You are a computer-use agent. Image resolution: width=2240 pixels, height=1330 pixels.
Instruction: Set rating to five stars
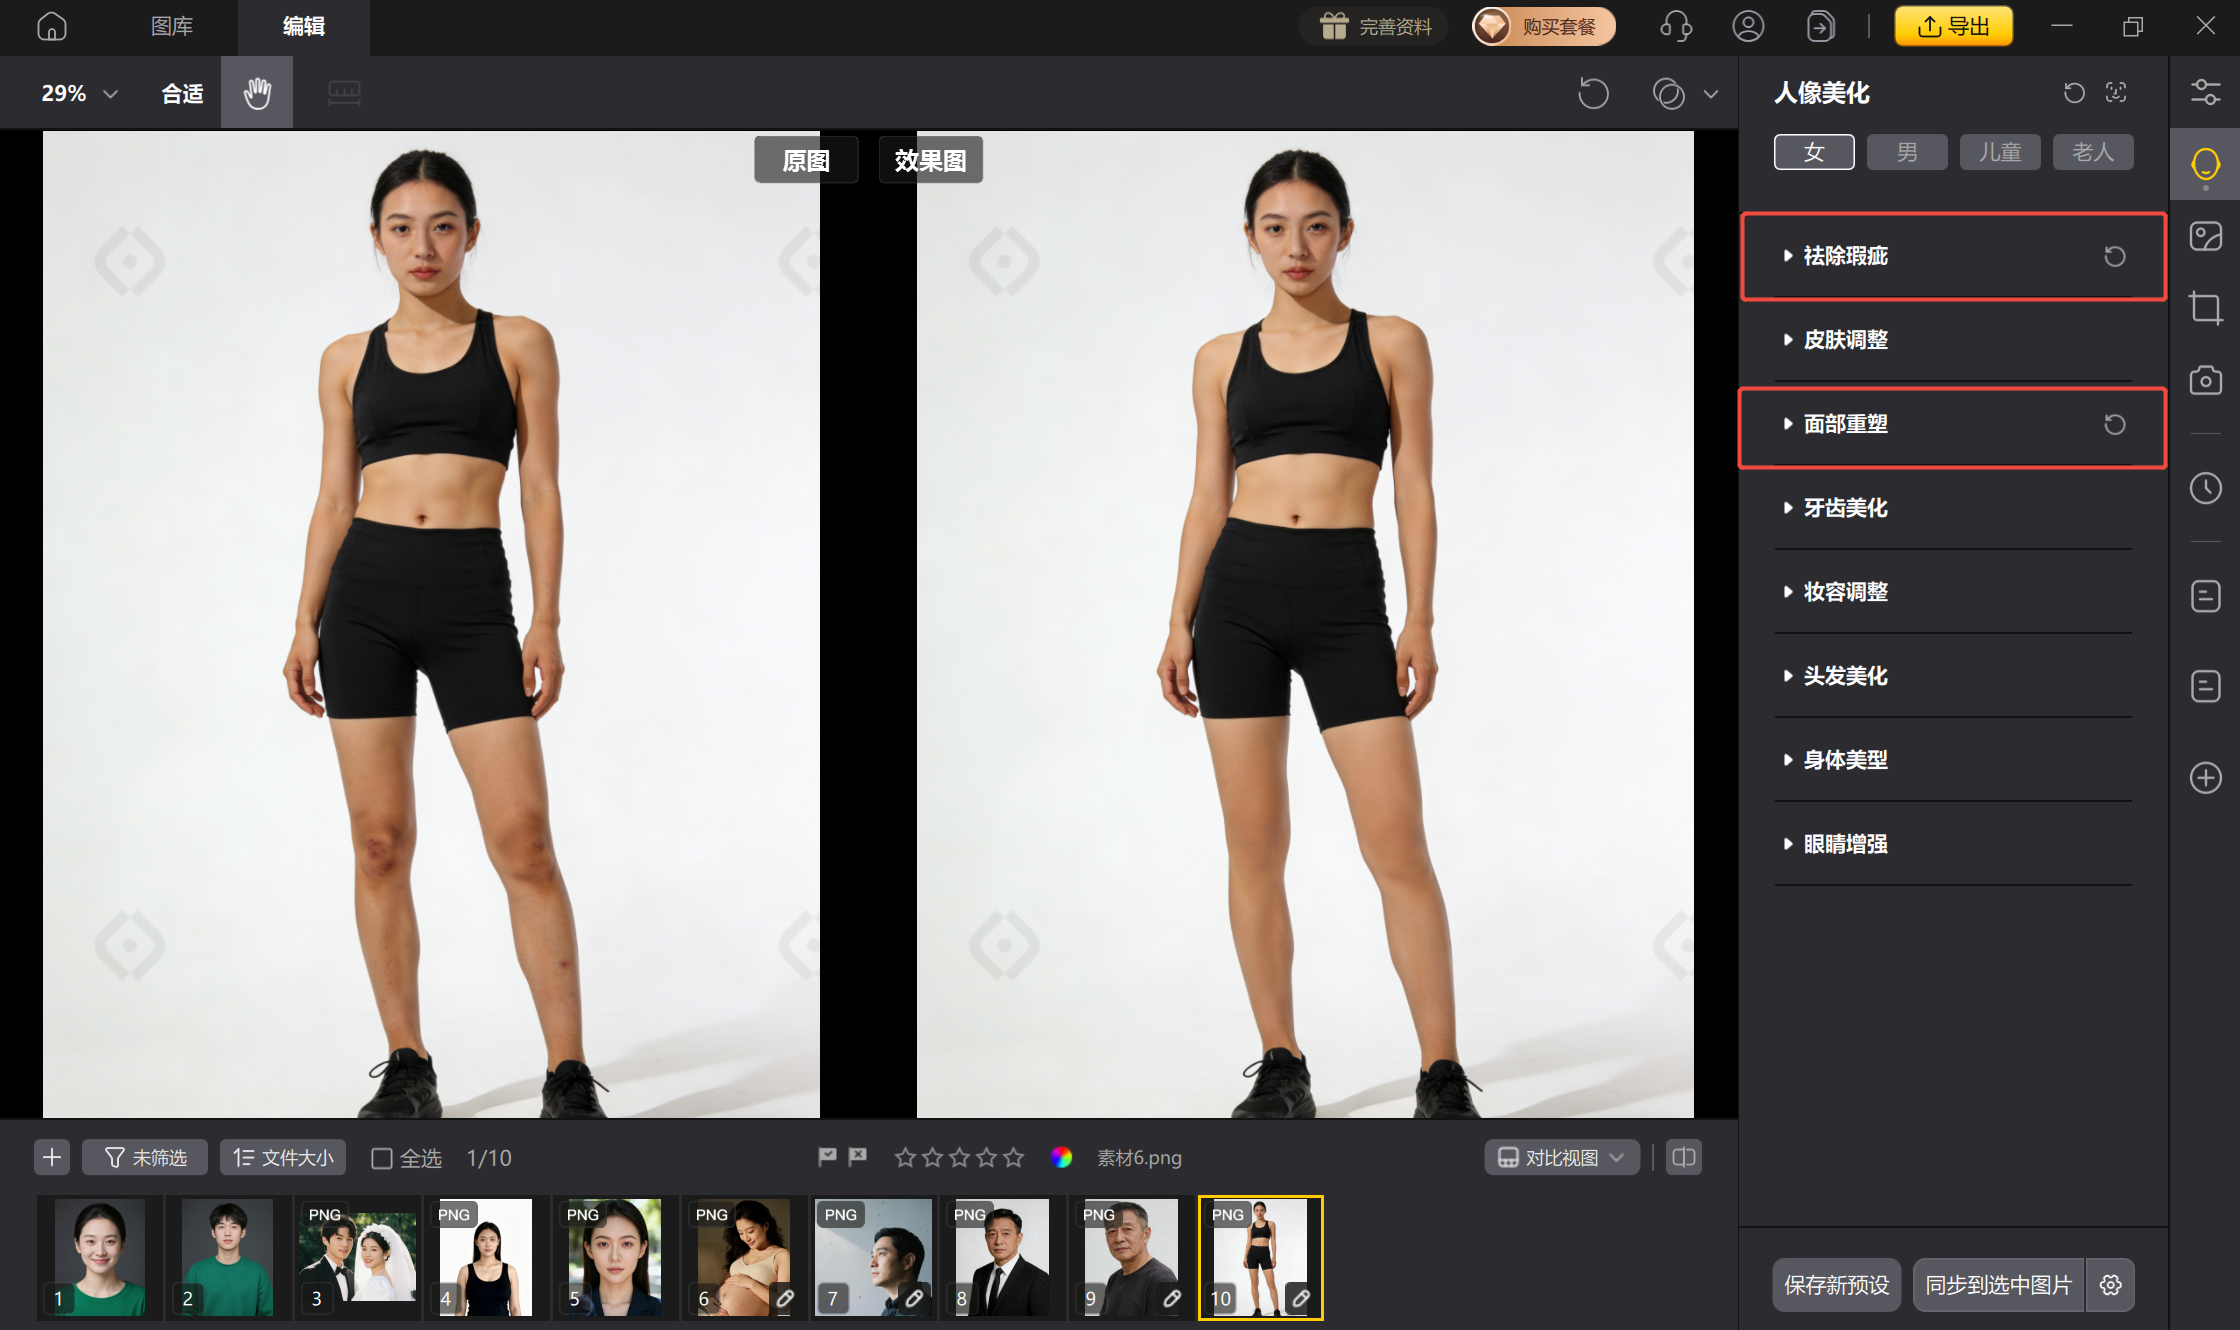point(1014,1157)
